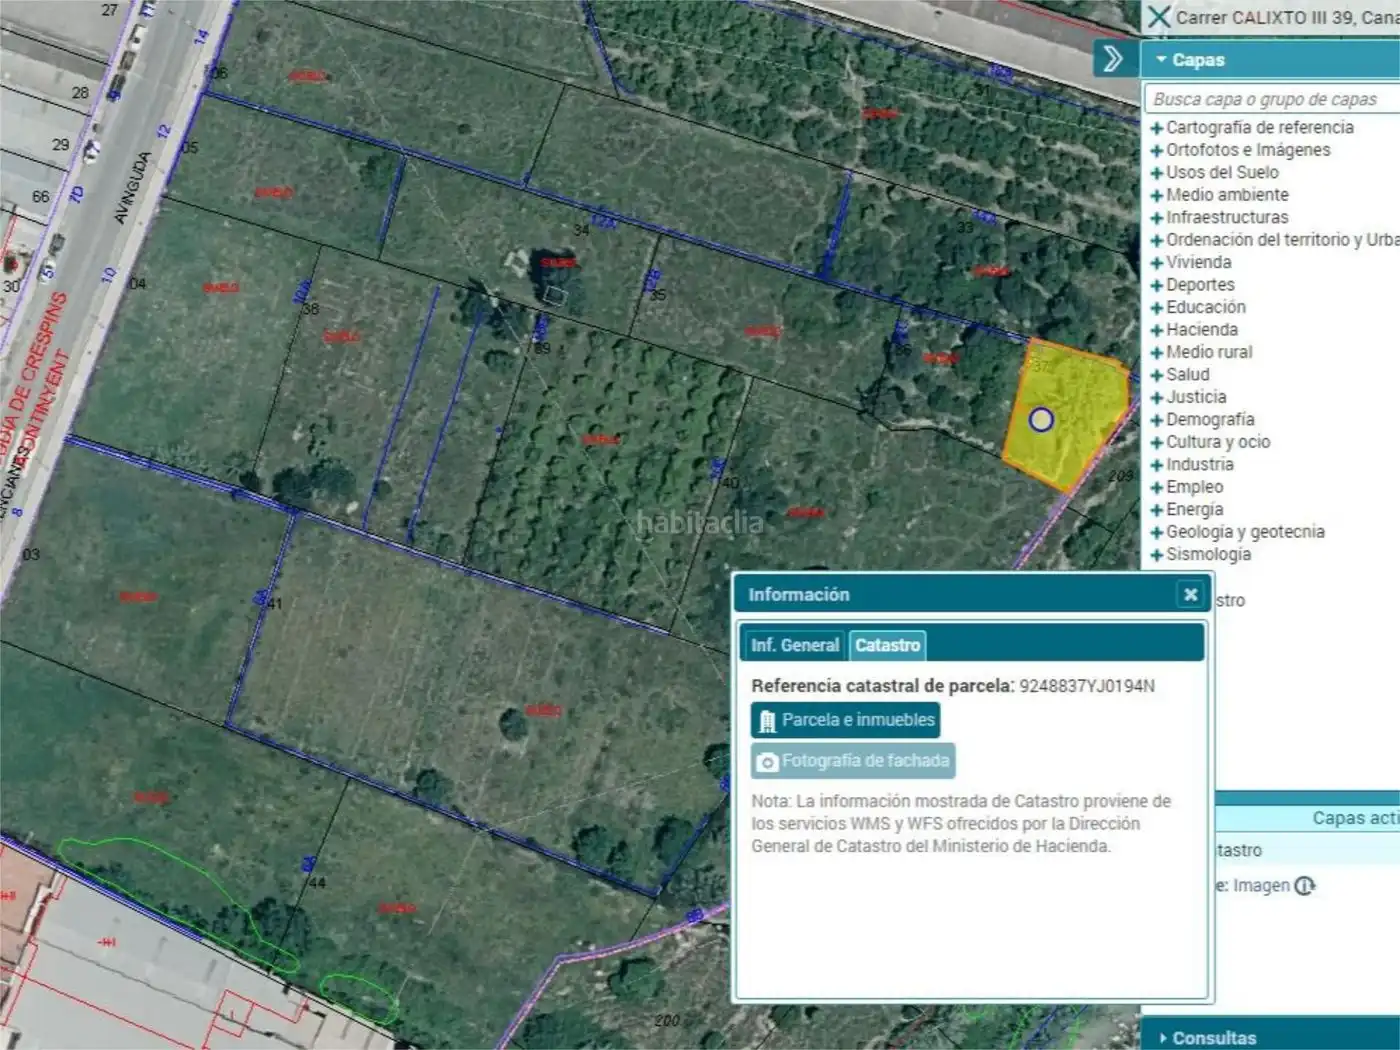The width and height of the screenshot is (1400, 1050).
Task: Open the Imagen info icon
Action: click(1305, 886)
